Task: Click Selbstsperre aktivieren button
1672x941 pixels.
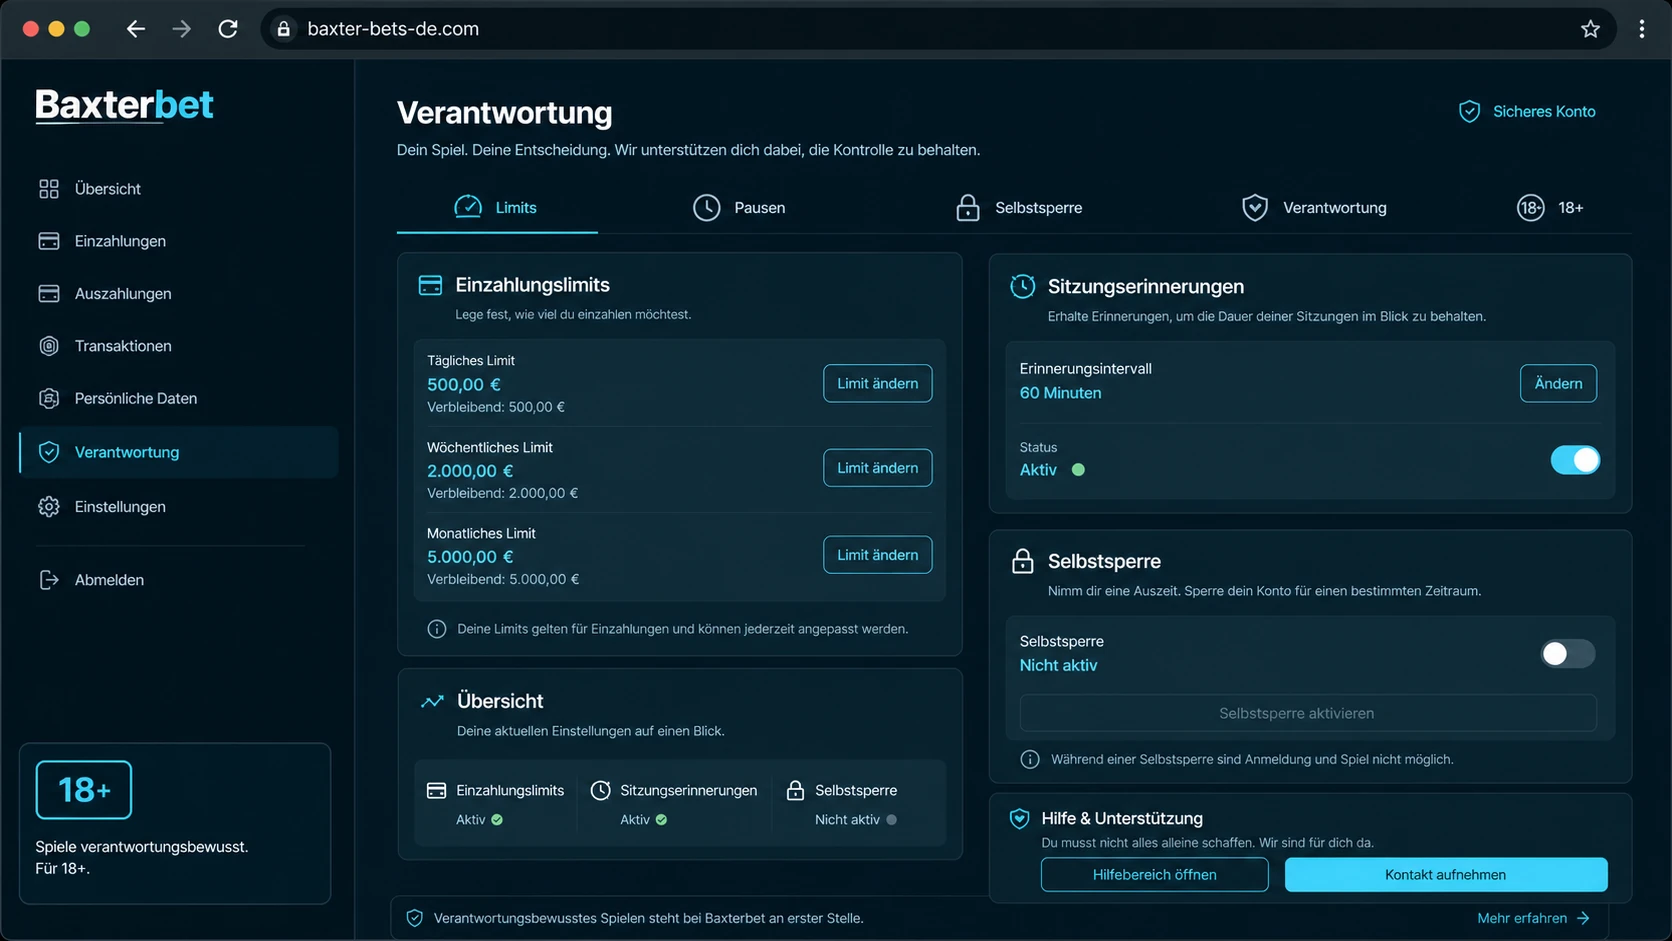Action: [x=1307, y=713]
